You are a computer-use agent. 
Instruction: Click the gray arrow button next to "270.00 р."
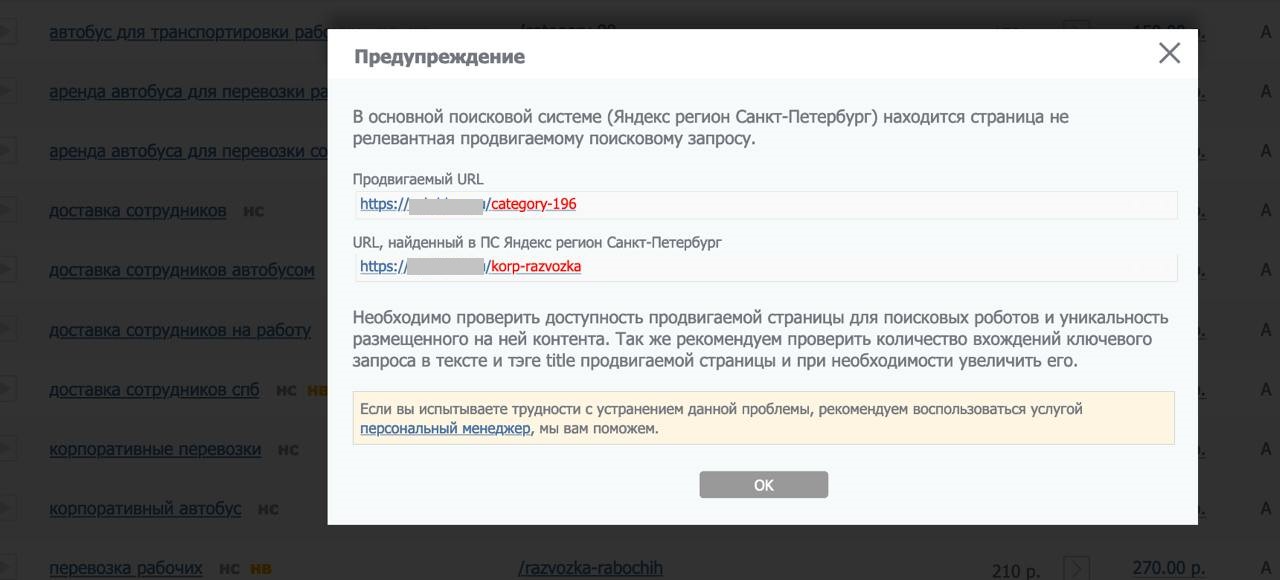click(1076, 566)
